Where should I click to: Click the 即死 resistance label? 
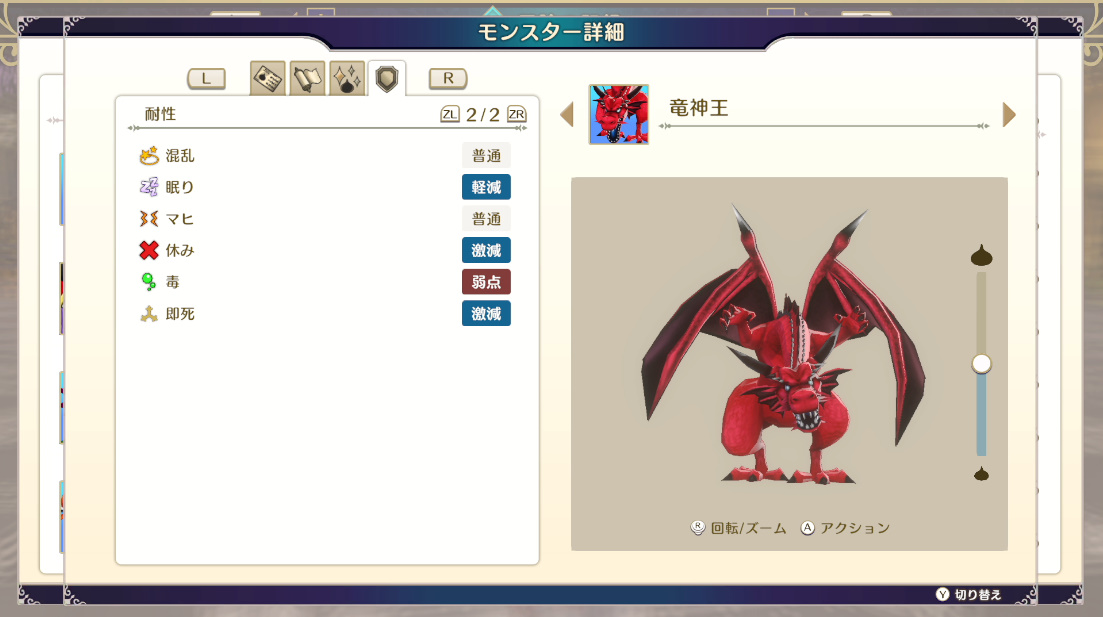pos(180,314)
